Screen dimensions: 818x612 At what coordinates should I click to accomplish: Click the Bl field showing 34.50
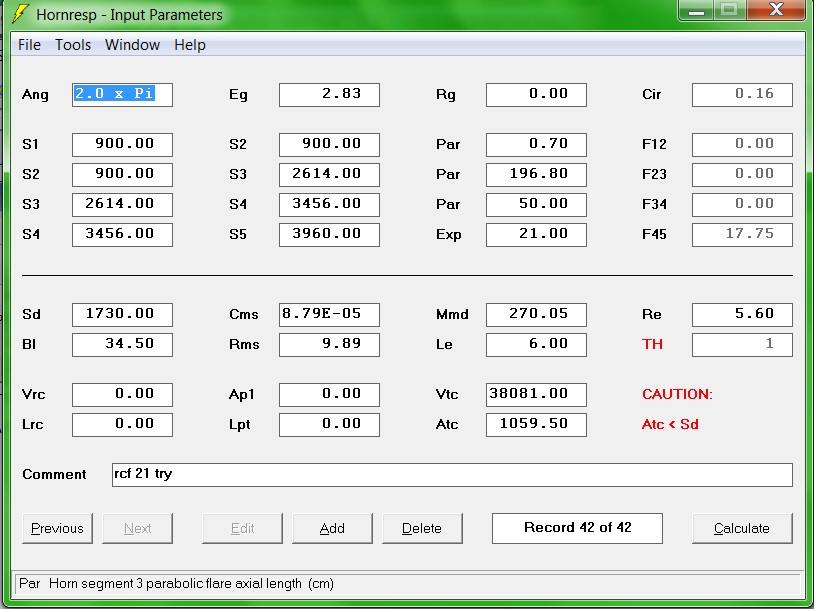(x=122, y=345)
